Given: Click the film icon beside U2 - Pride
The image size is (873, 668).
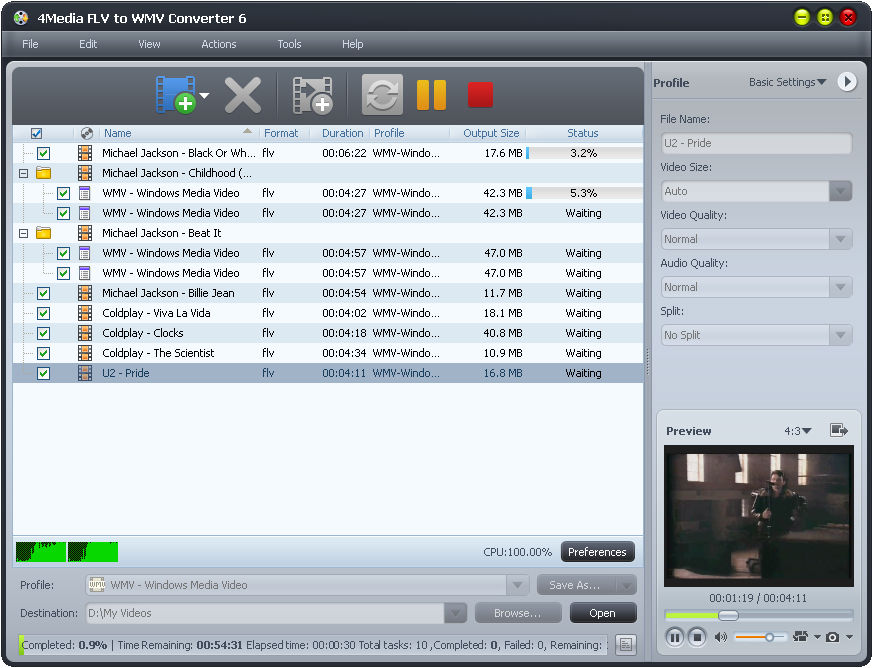Looking at the screenshot, I should coord(85,373).
